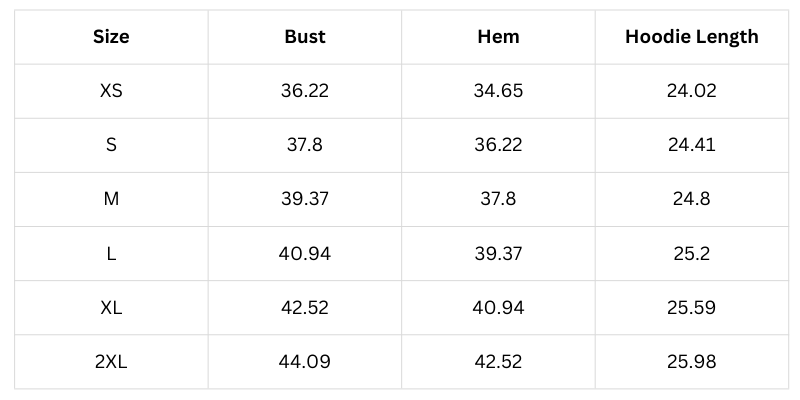
Task: Click the XS hem value 34.65
Action: (x=498, y=91)
